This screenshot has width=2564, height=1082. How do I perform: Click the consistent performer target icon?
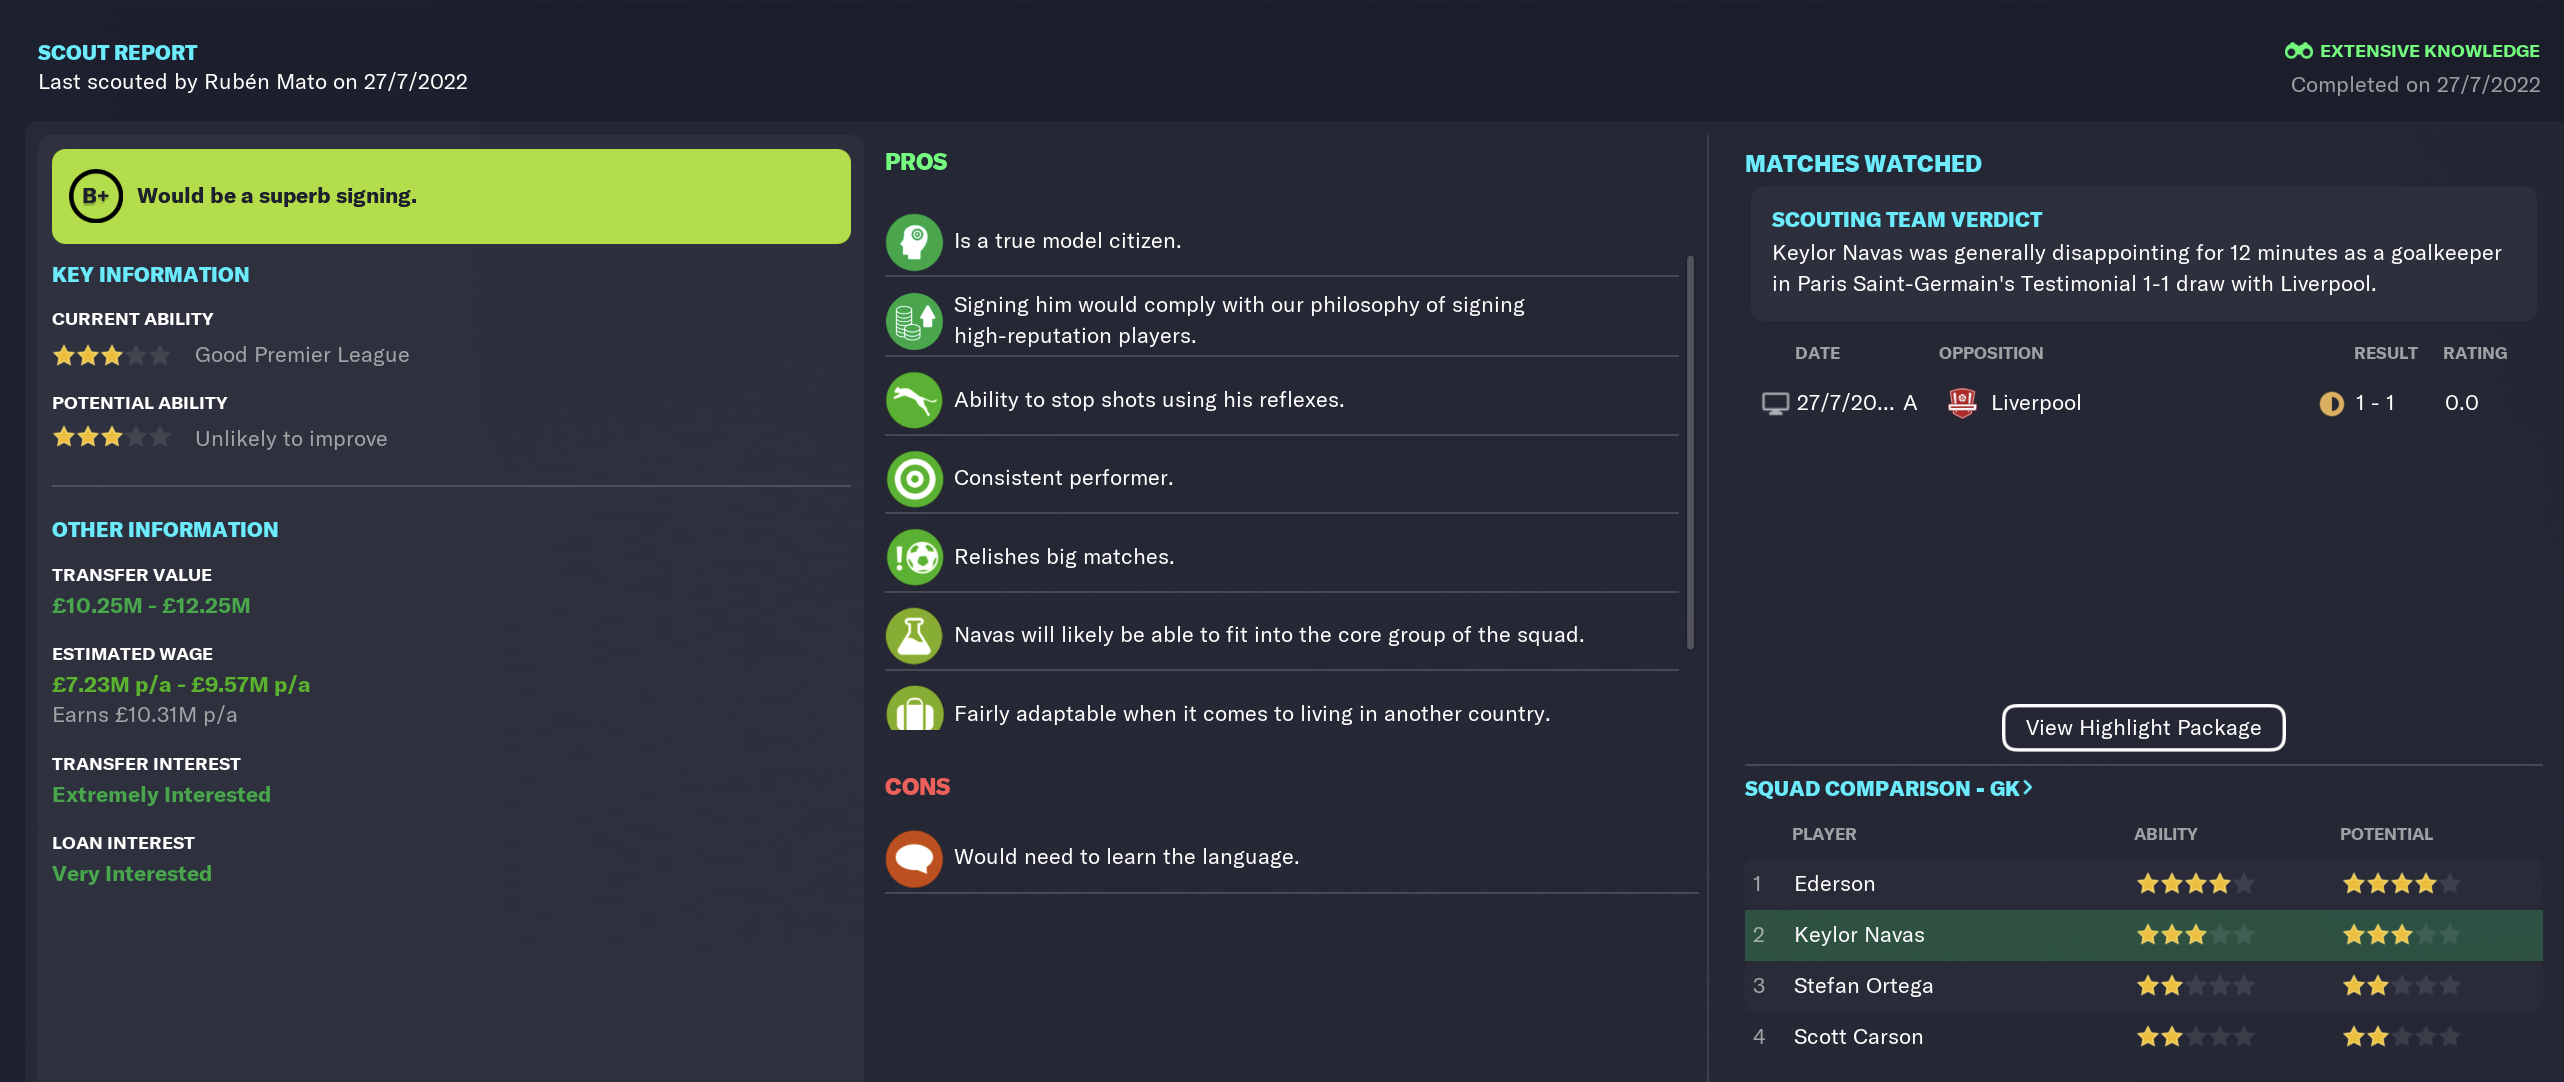[914, 479]
